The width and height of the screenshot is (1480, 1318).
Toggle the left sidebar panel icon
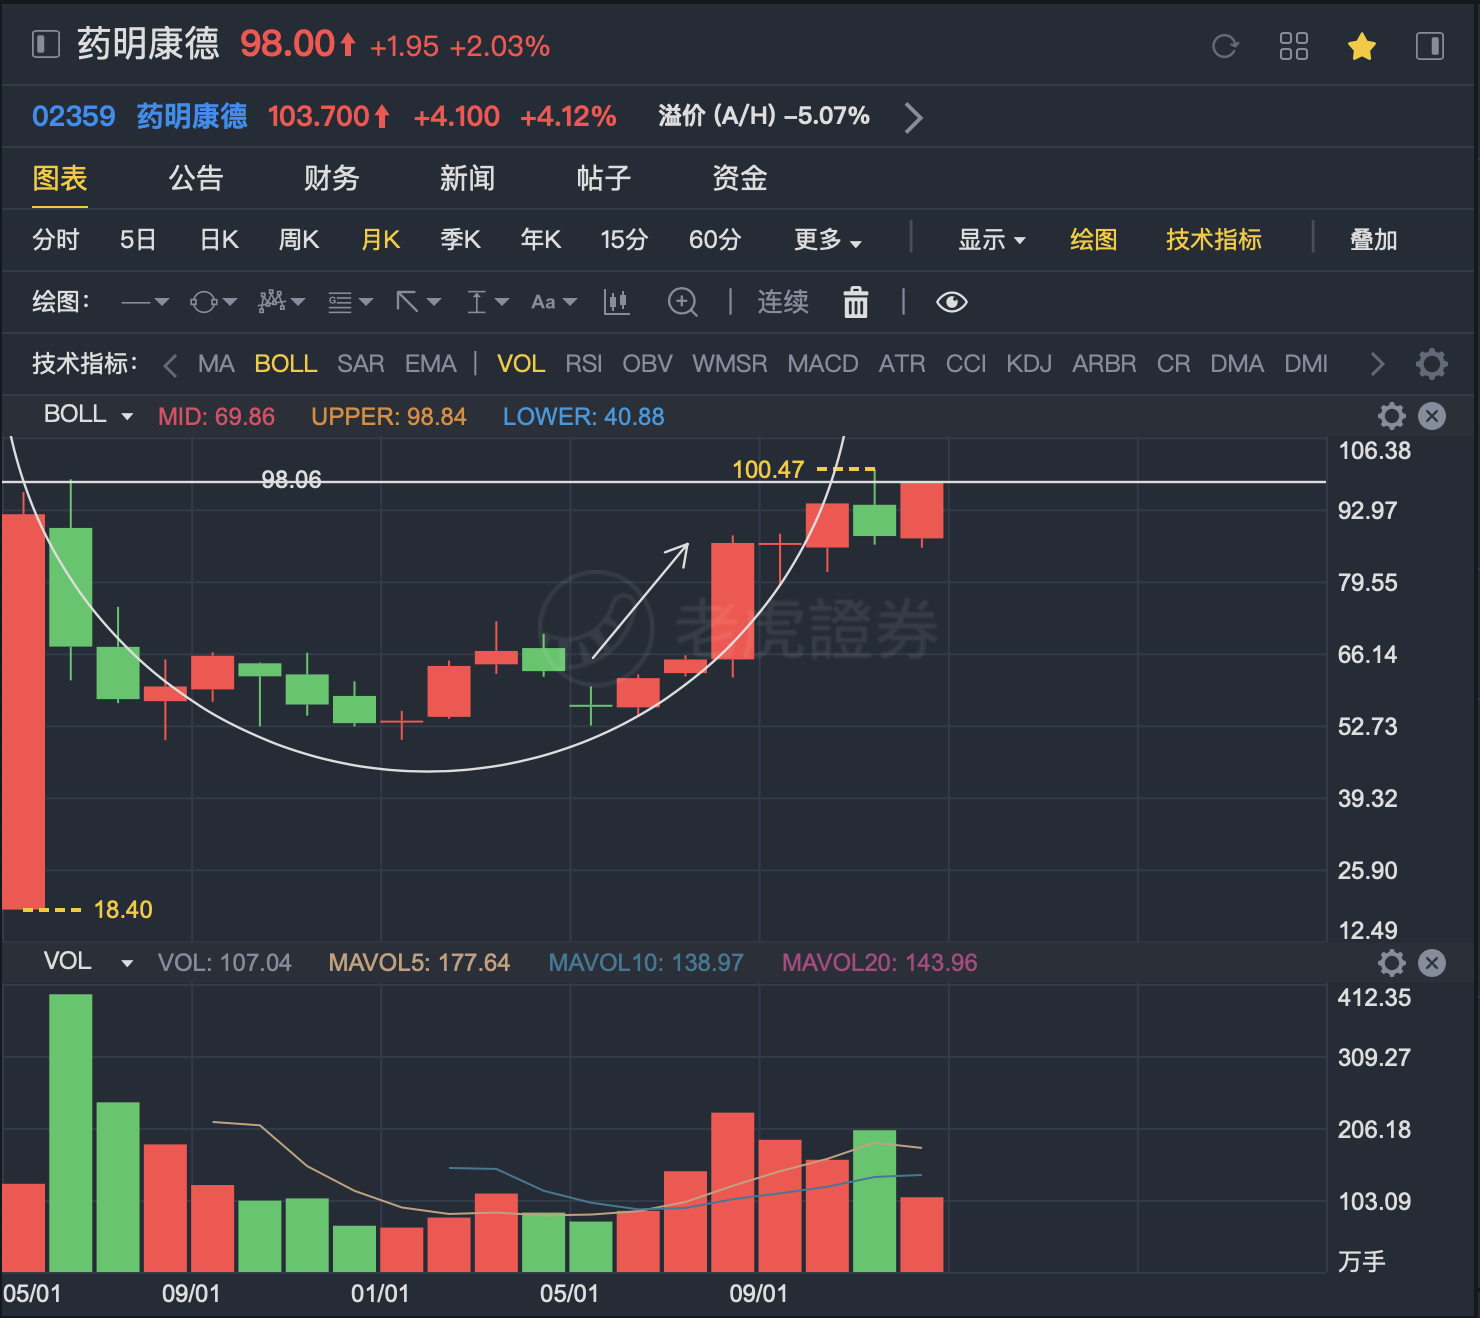tap(46, 45)
